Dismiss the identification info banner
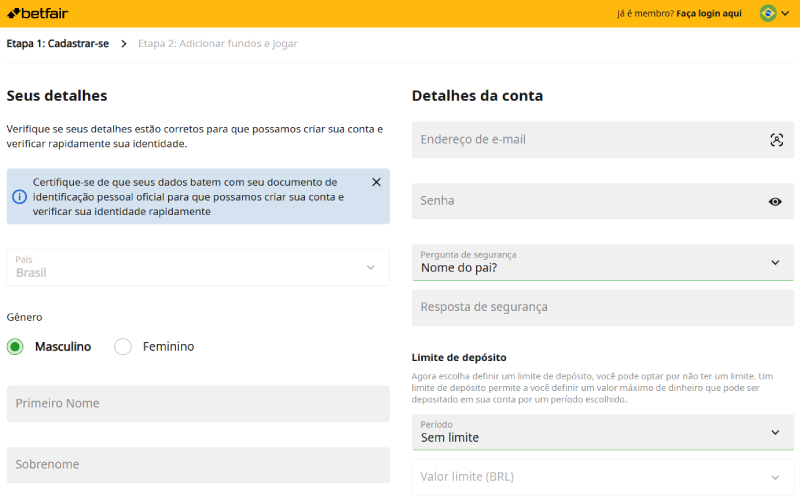The height and width of the screenshot is (504, 800). [377, 182]
